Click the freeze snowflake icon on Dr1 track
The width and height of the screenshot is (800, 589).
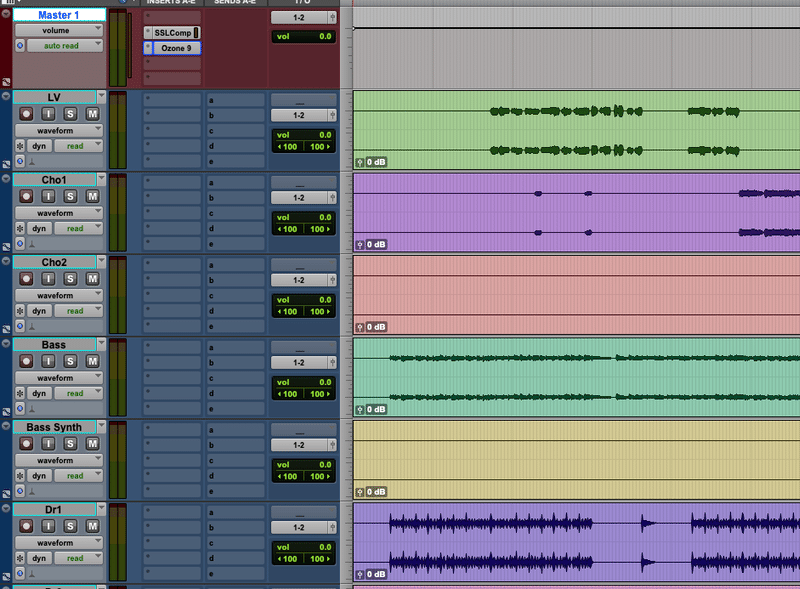(20, 558)
